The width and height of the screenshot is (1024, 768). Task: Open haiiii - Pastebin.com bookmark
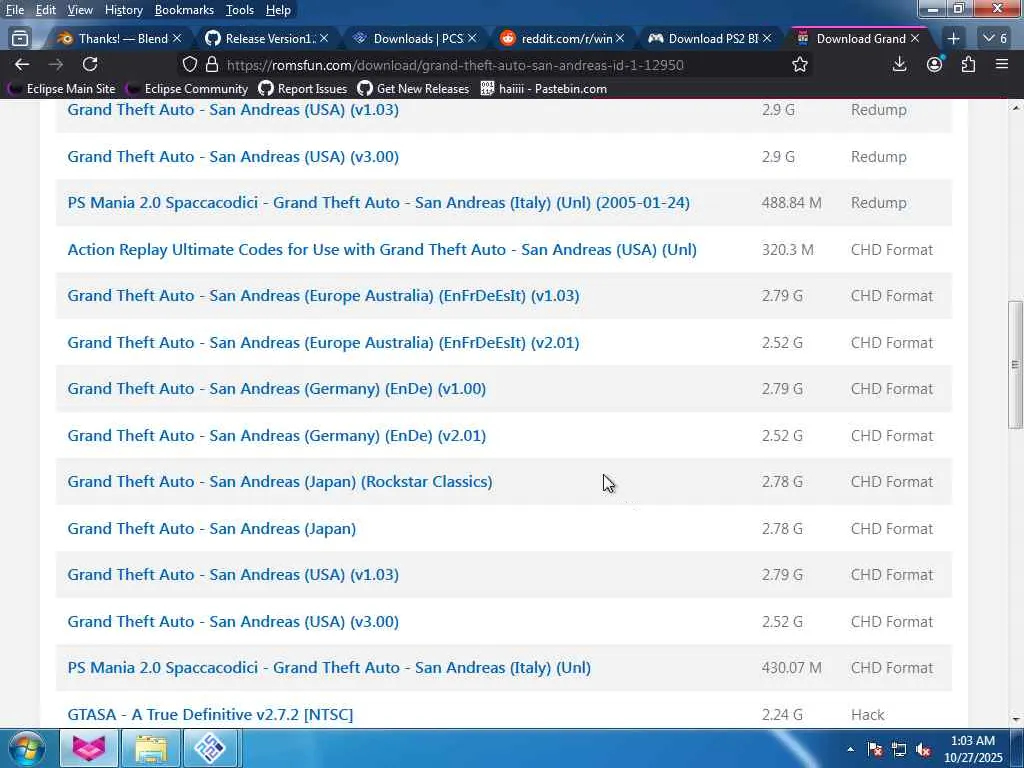point(543,89)
